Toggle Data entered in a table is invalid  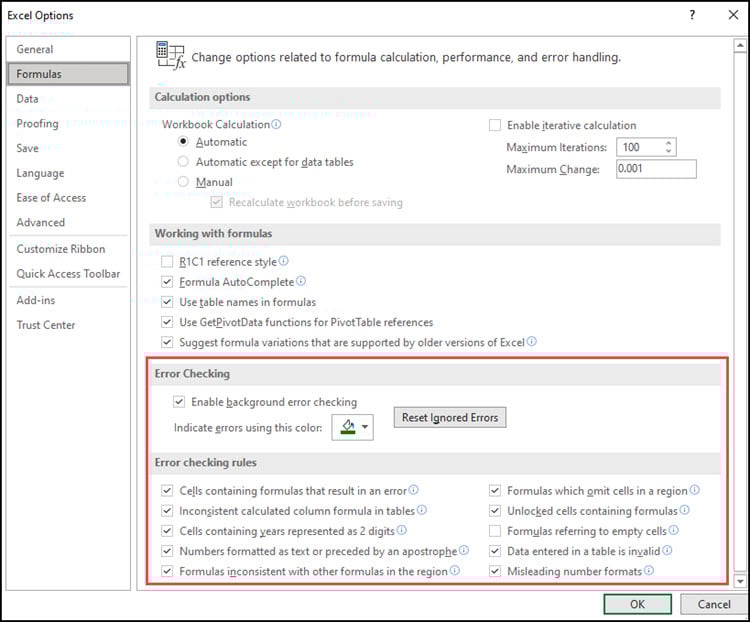495,551
